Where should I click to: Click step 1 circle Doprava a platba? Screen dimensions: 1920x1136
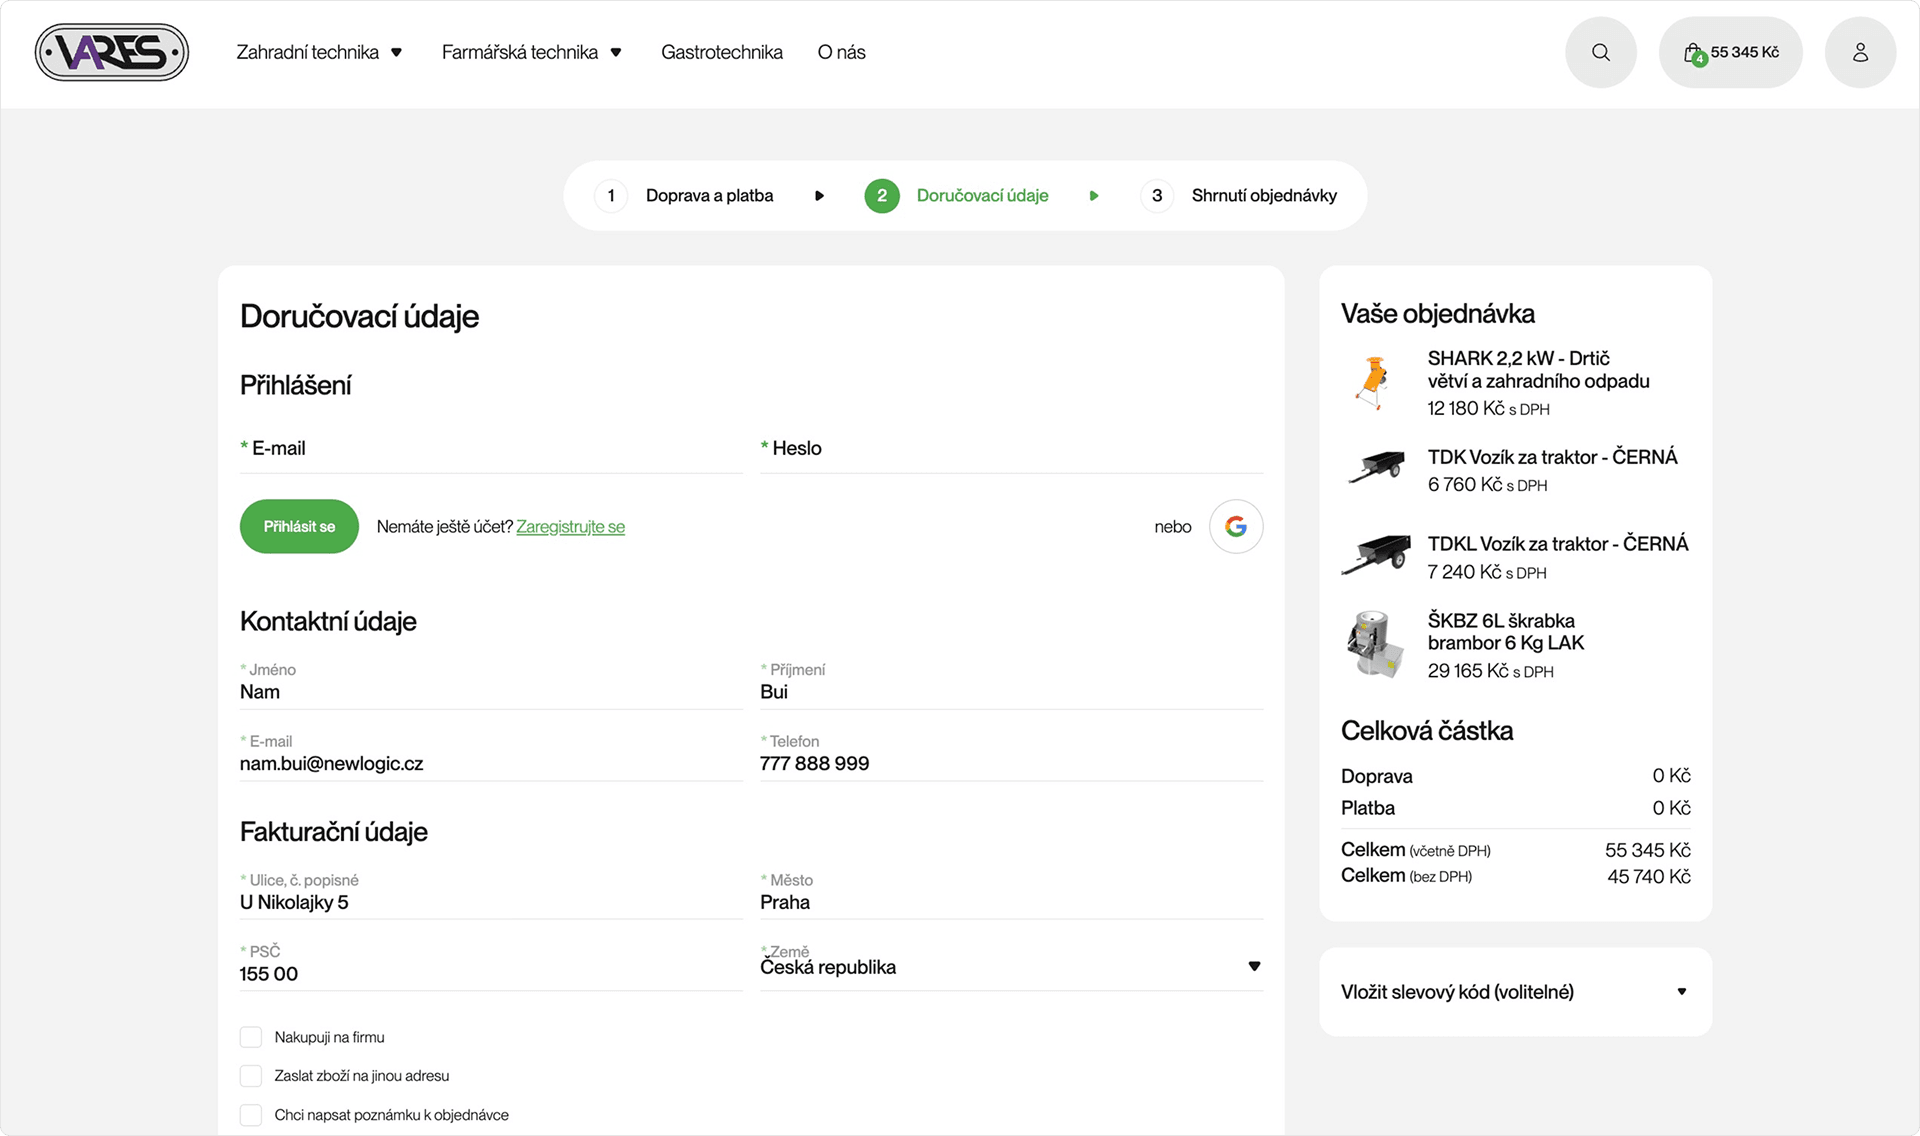pos(611,196)
